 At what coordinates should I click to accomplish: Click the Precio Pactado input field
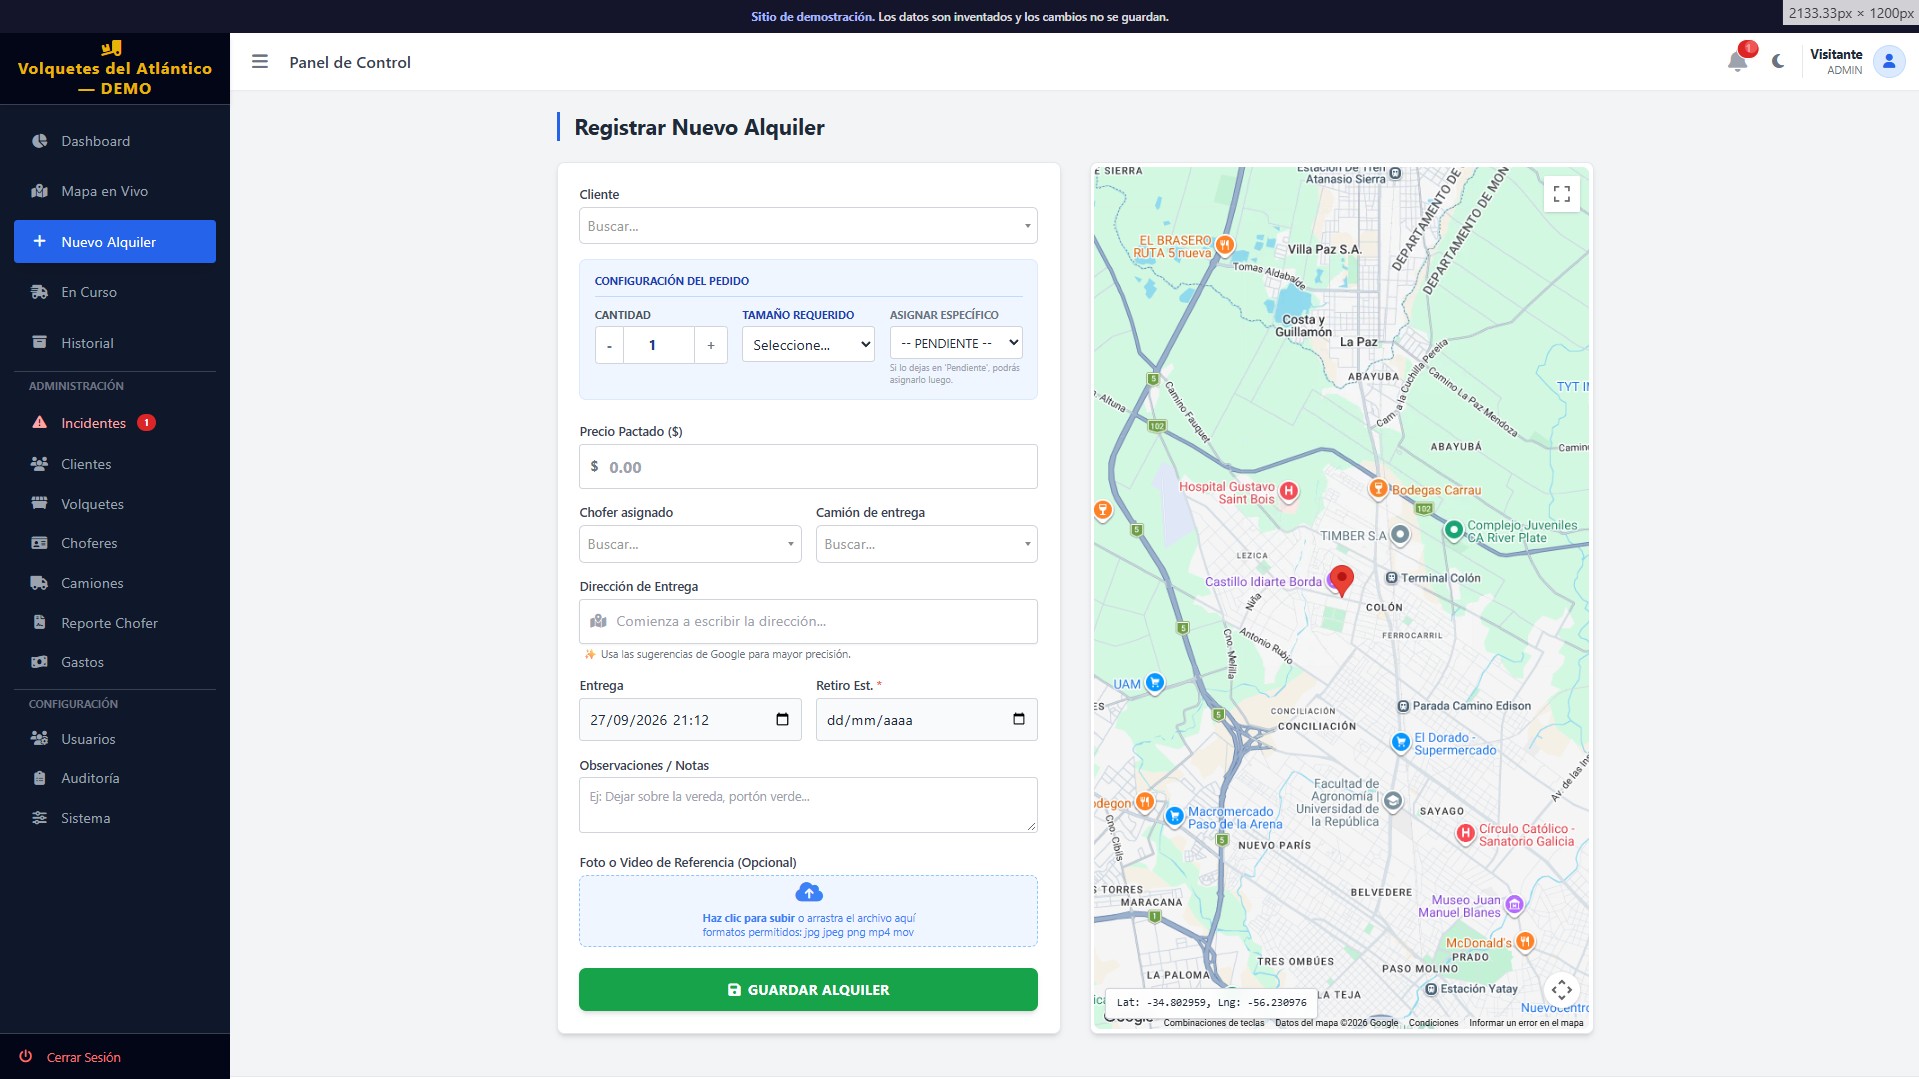click(x=808, y=467)
